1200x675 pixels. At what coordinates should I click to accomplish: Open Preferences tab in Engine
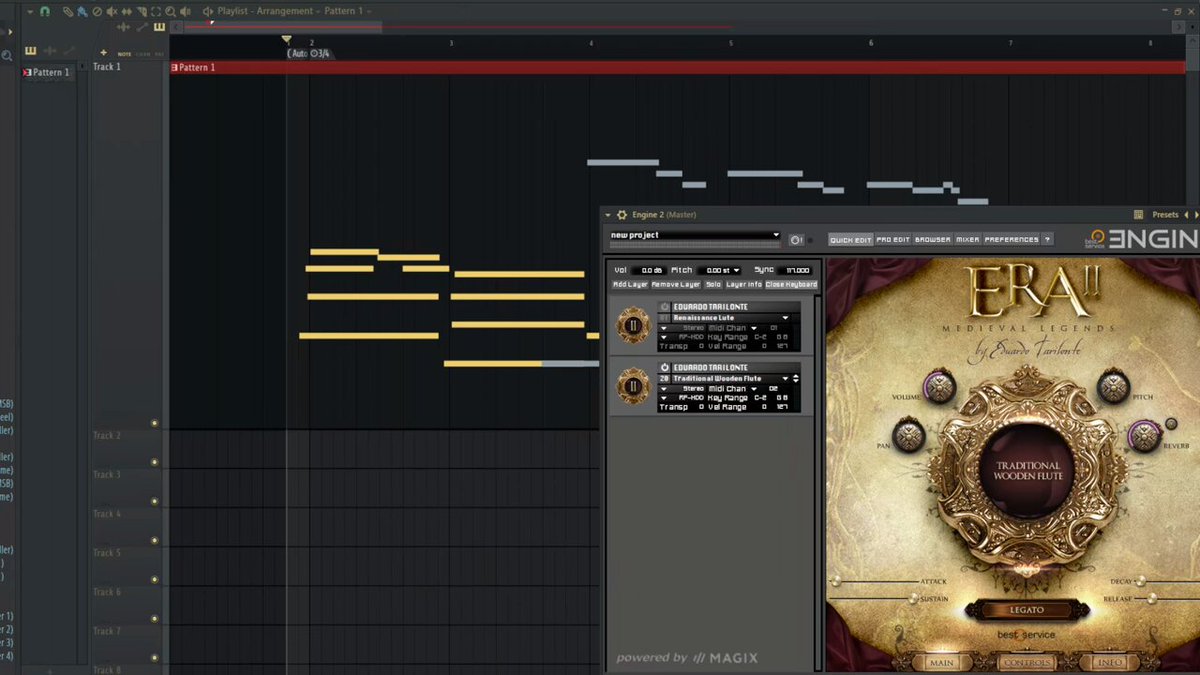point(1011,240)
